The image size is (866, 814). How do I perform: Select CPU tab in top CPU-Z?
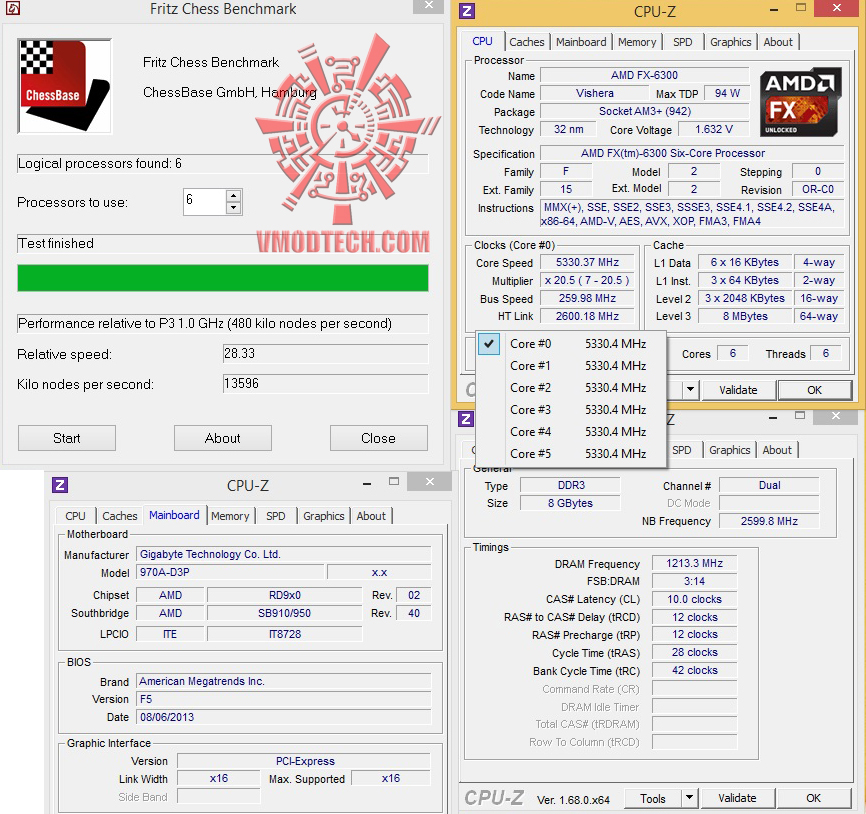click(482, 41)
